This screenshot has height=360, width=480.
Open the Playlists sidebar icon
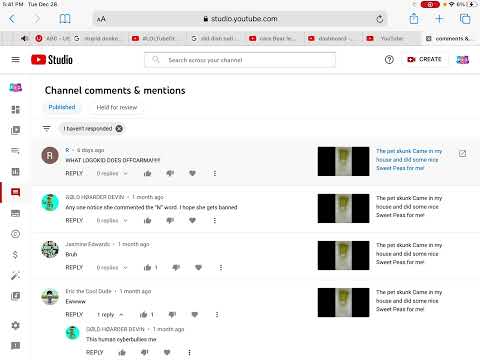click(x=16, y=151)
